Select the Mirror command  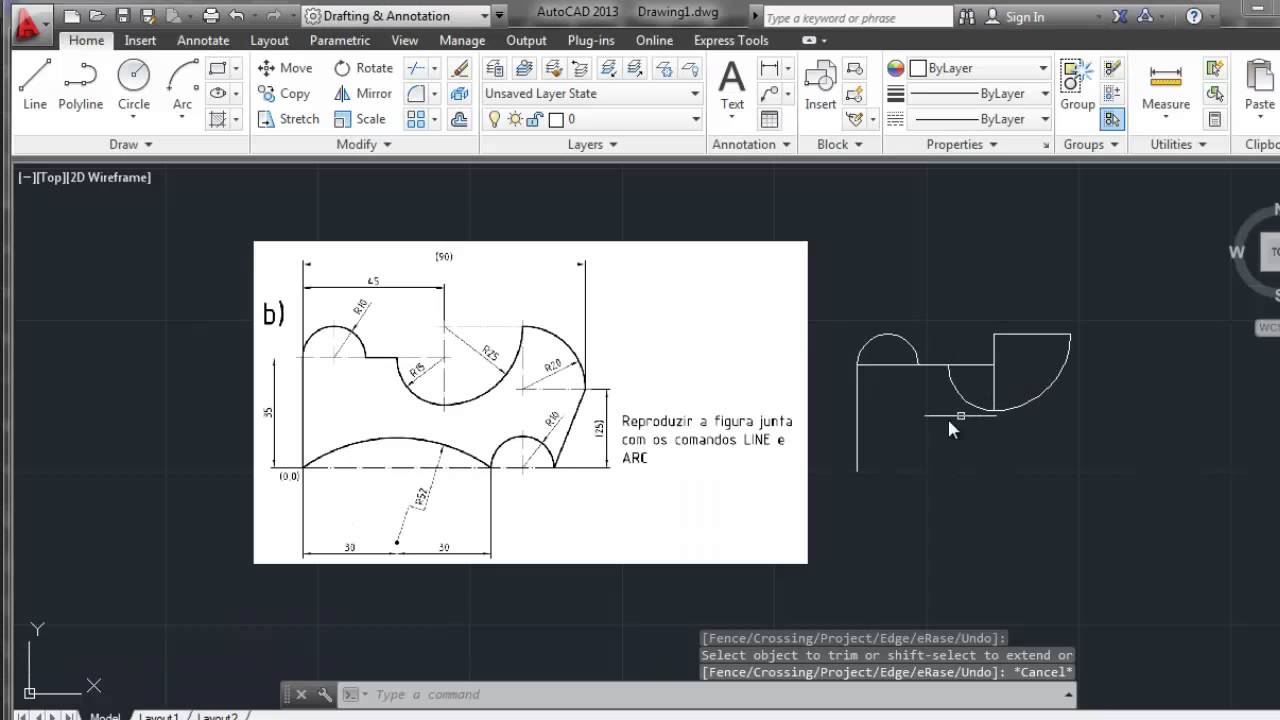point(362,93)
